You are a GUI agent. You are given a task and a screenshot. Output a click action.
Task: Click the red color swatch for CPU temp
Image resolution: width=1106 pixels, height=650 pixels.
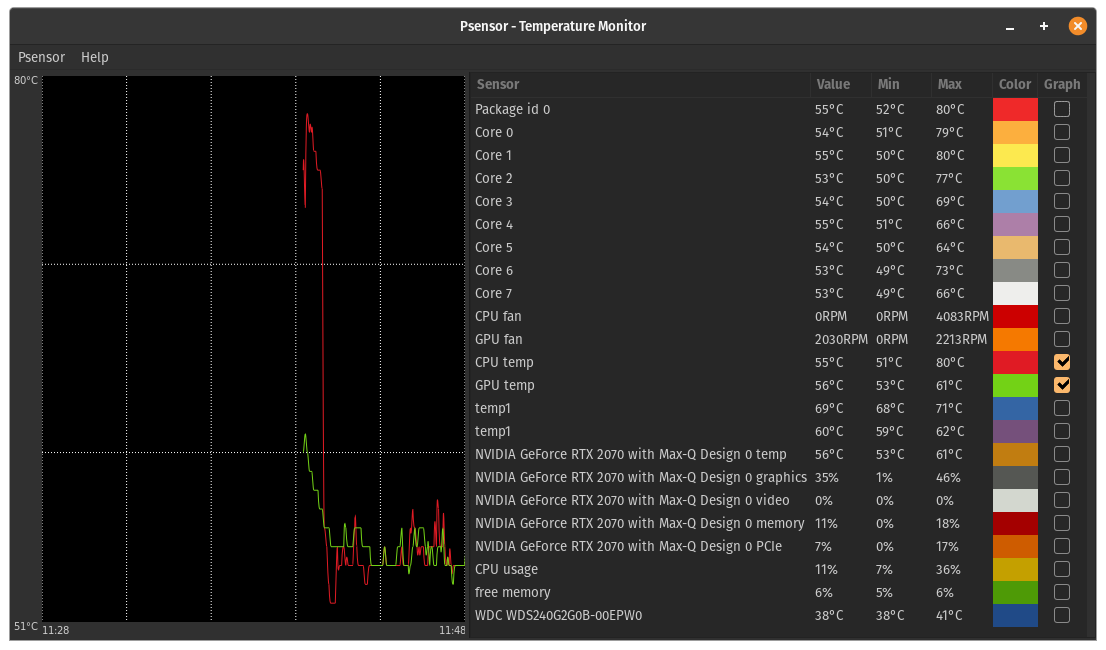[x=1015, y=362]
